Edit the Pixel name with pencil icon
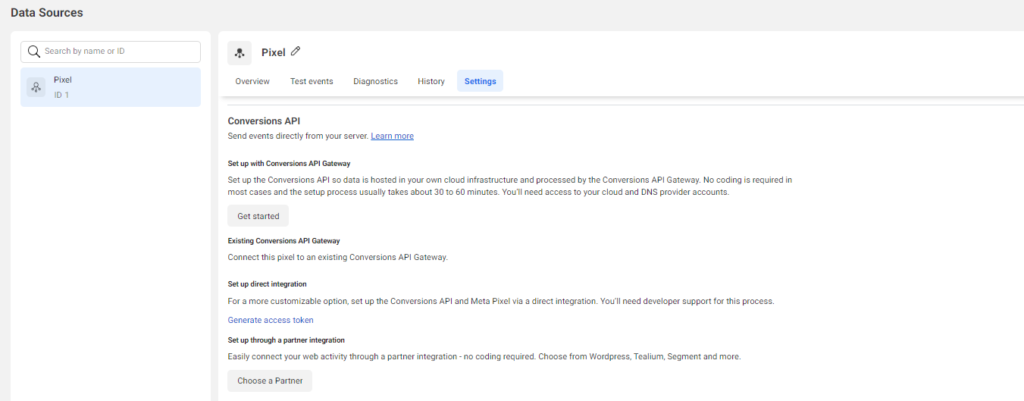 point(296,51)
